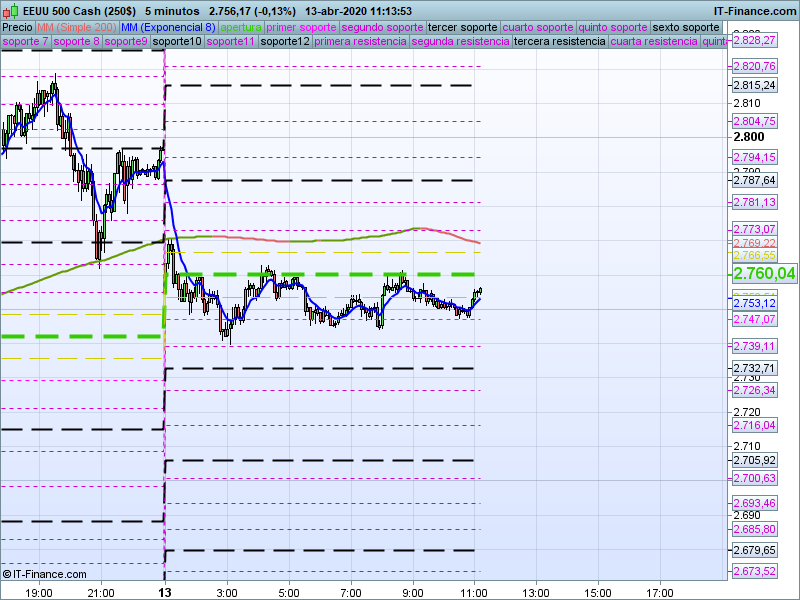
Task: Select the cuarta resistencia label
Action: point(655,42)
